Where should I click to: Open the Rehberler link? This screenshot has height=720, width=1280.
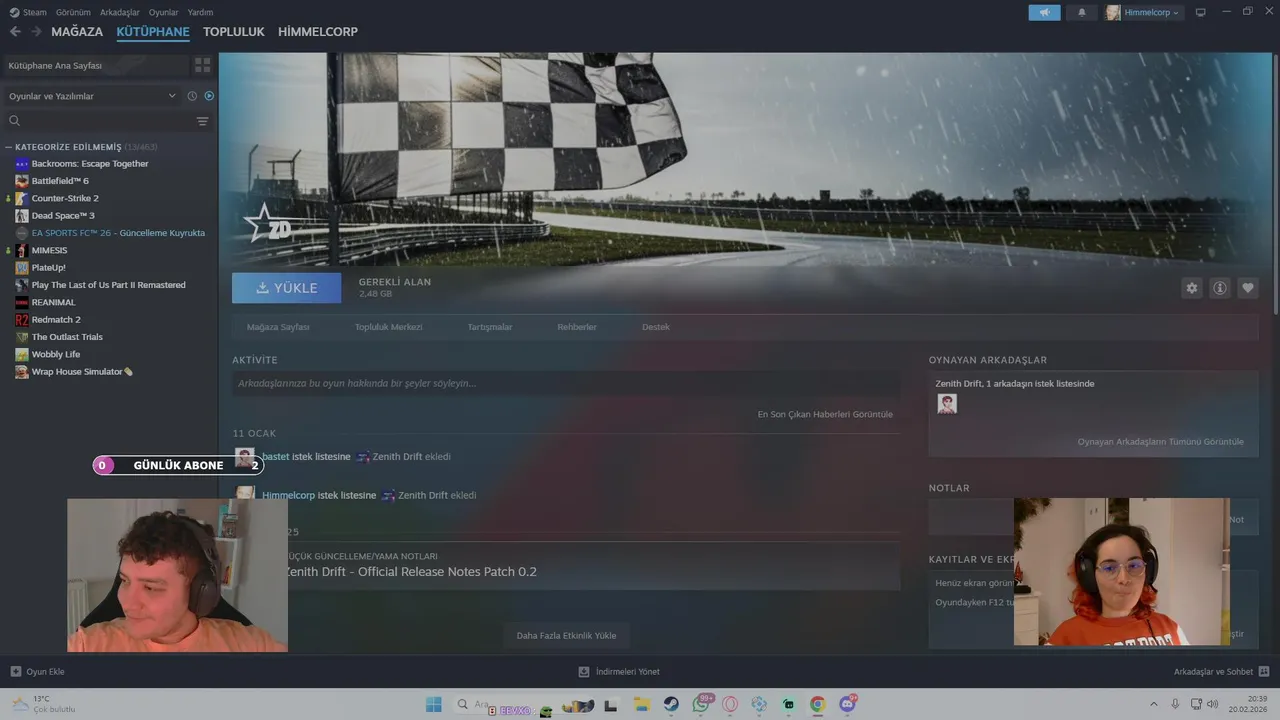click(577, 327)
